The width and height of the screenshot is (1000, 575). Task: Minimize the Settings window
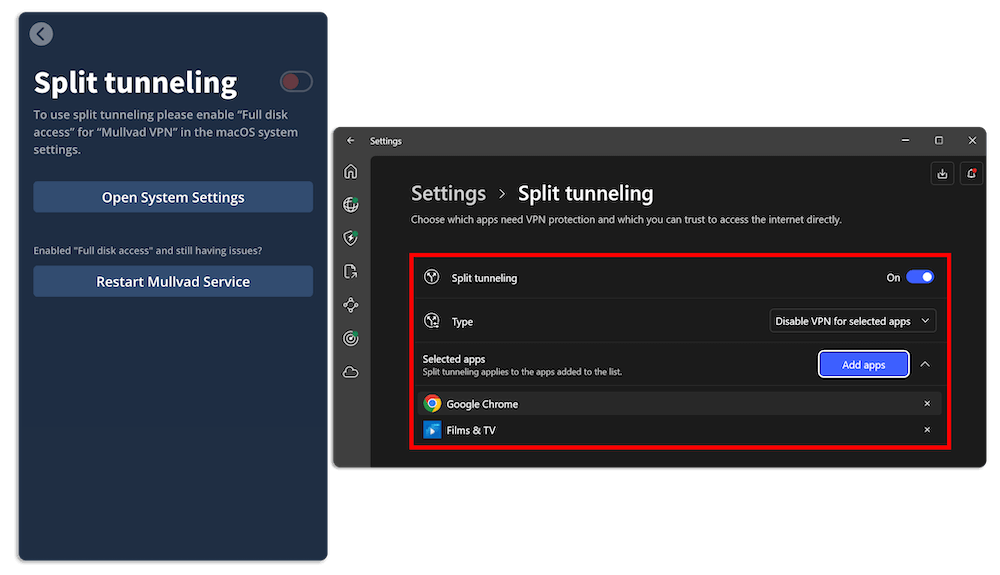point(905,140)
